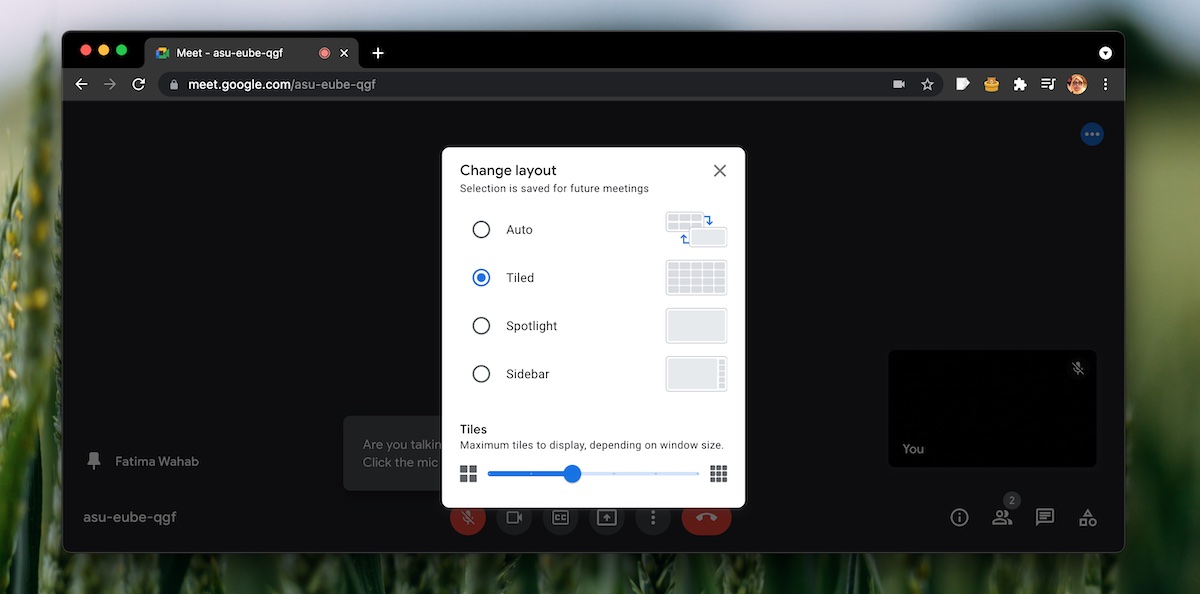Screen dimensions: 1200x594
Task: Click the address bar URL
Action: 282,85
